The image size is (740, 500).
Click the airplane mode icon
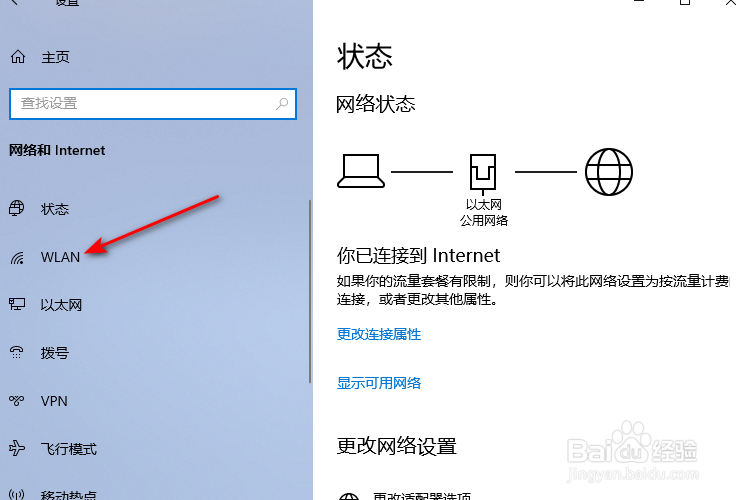point(17,448)
